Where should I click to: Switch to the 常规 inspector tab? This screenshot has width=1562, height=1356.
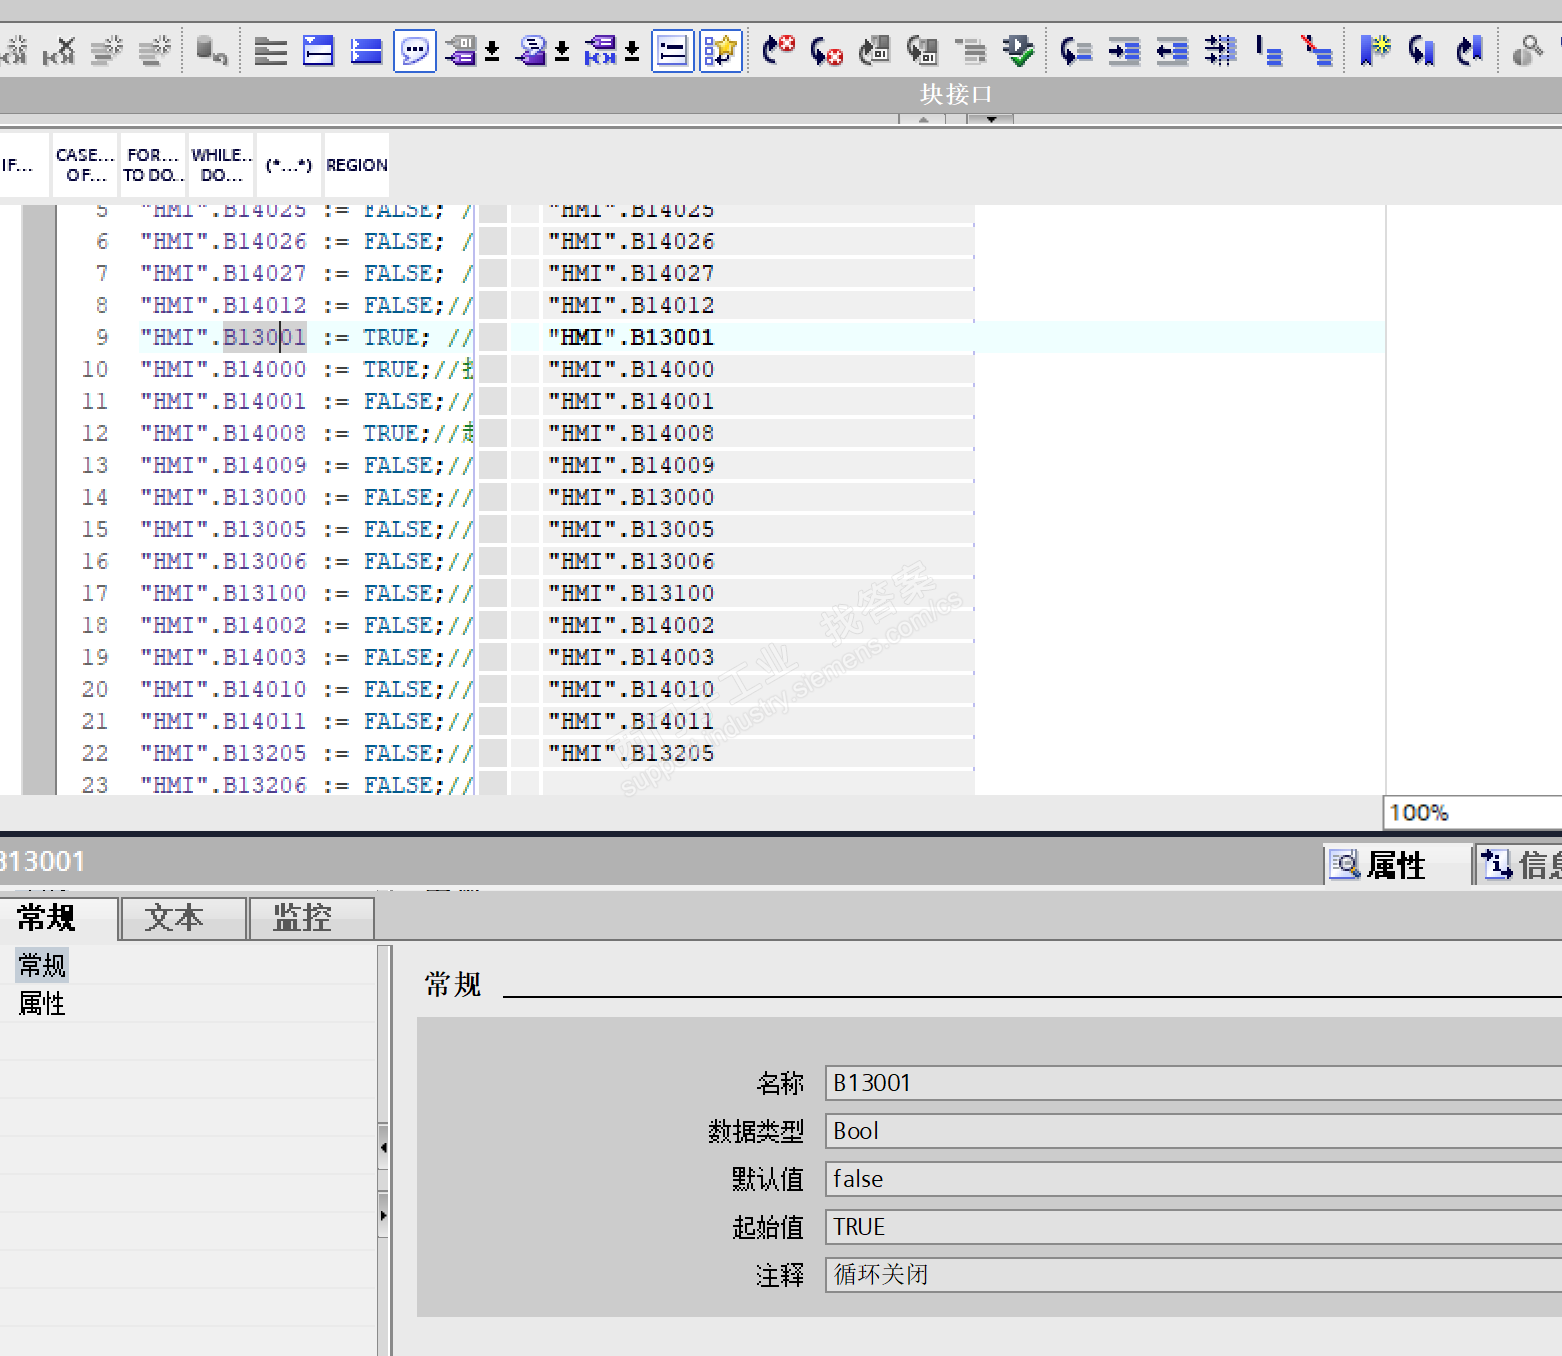point(58,918)
